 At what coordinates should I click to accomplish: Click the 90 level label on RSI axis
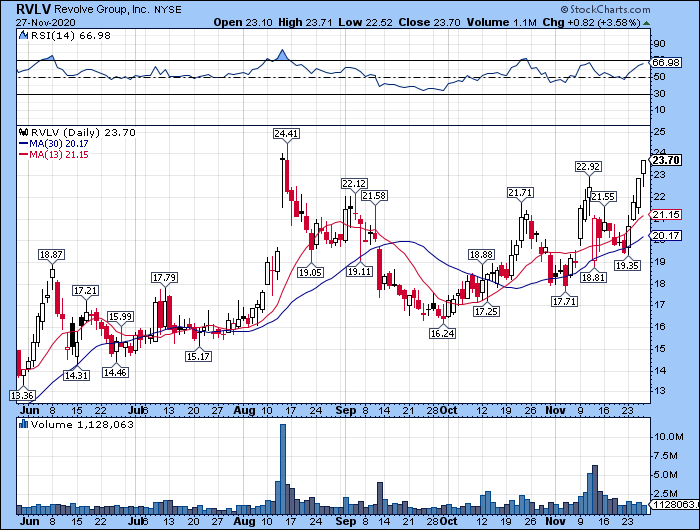660,44
